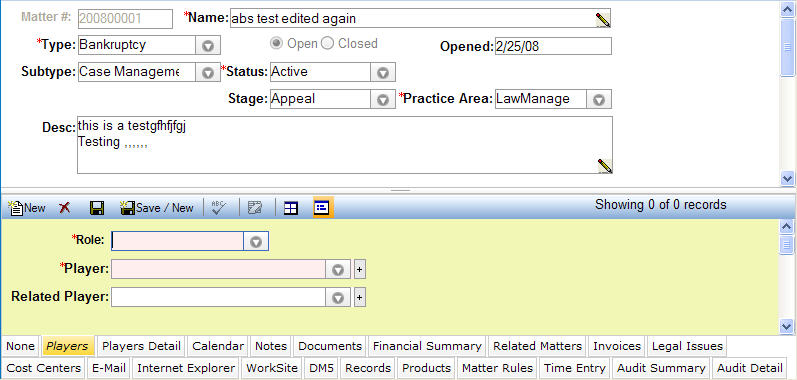Open the E-Mail tab
The height and width of the screenshot is (380, 797).
coord(109,368)
